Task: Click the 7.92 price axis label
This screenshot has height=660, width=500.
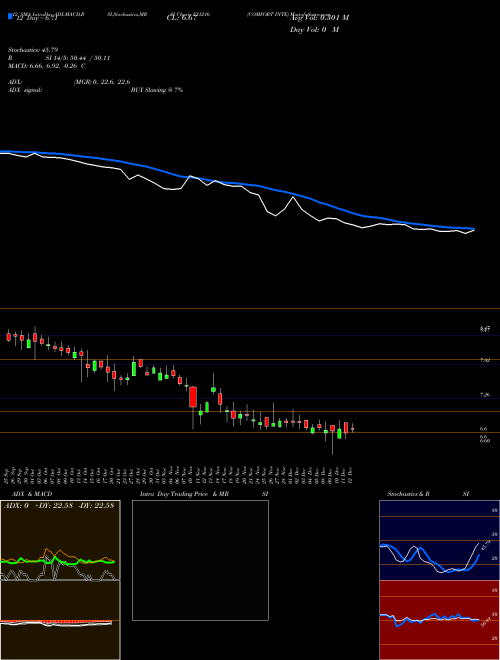Action: 485,360
